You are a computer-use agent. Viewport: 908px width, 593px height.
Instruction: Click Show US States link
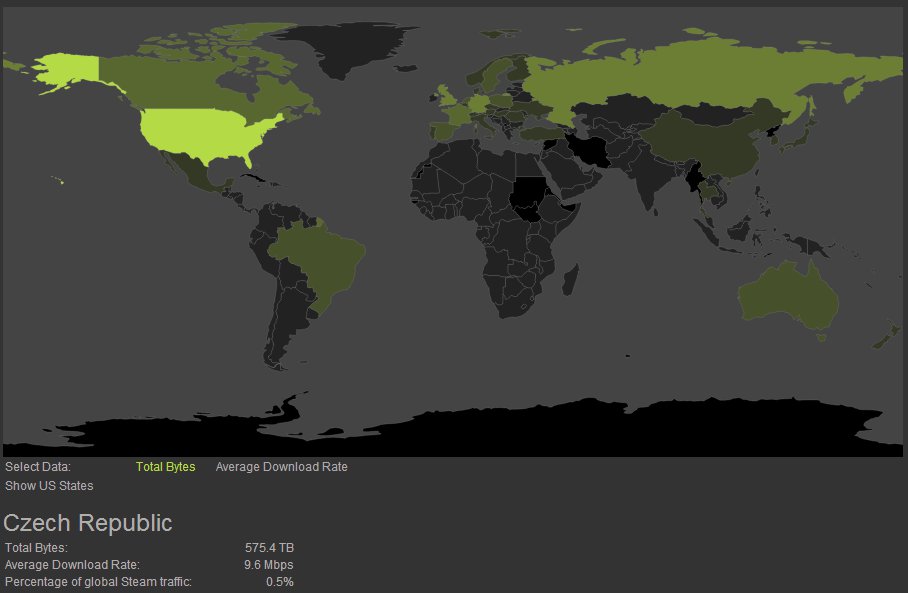click(49, 486)
